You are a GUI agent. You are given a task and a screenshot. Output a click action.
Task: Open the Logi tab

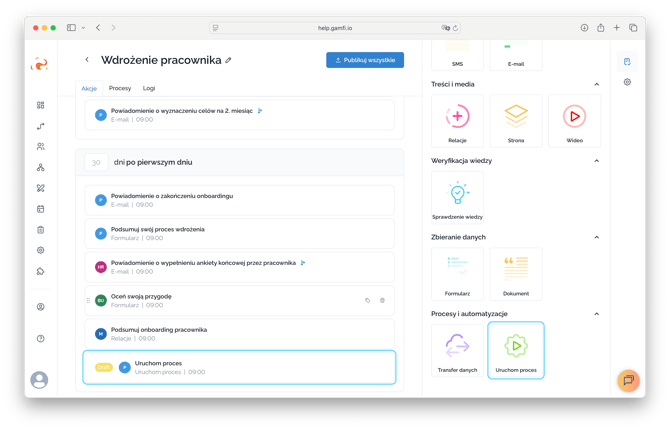coord(149,88)
